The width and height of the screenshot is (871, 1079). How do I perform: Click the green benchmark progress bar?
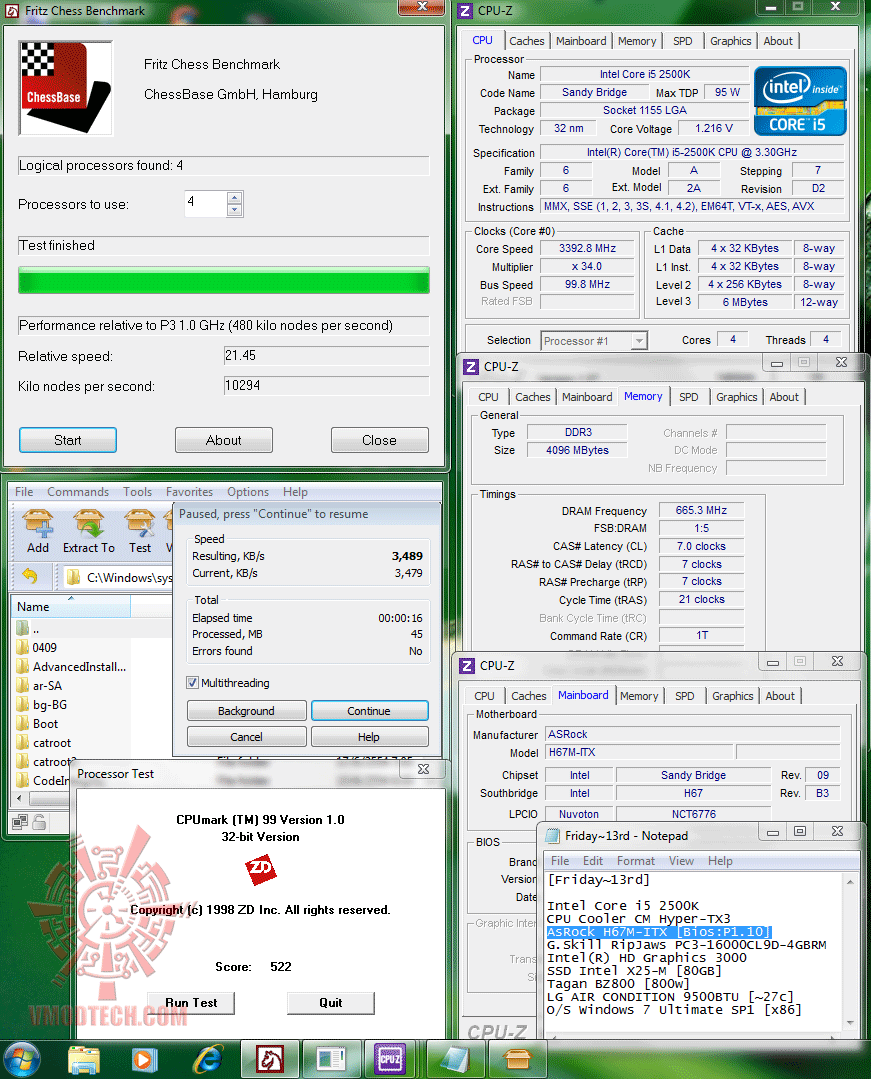pyautogui.click(x=224, y=281)
